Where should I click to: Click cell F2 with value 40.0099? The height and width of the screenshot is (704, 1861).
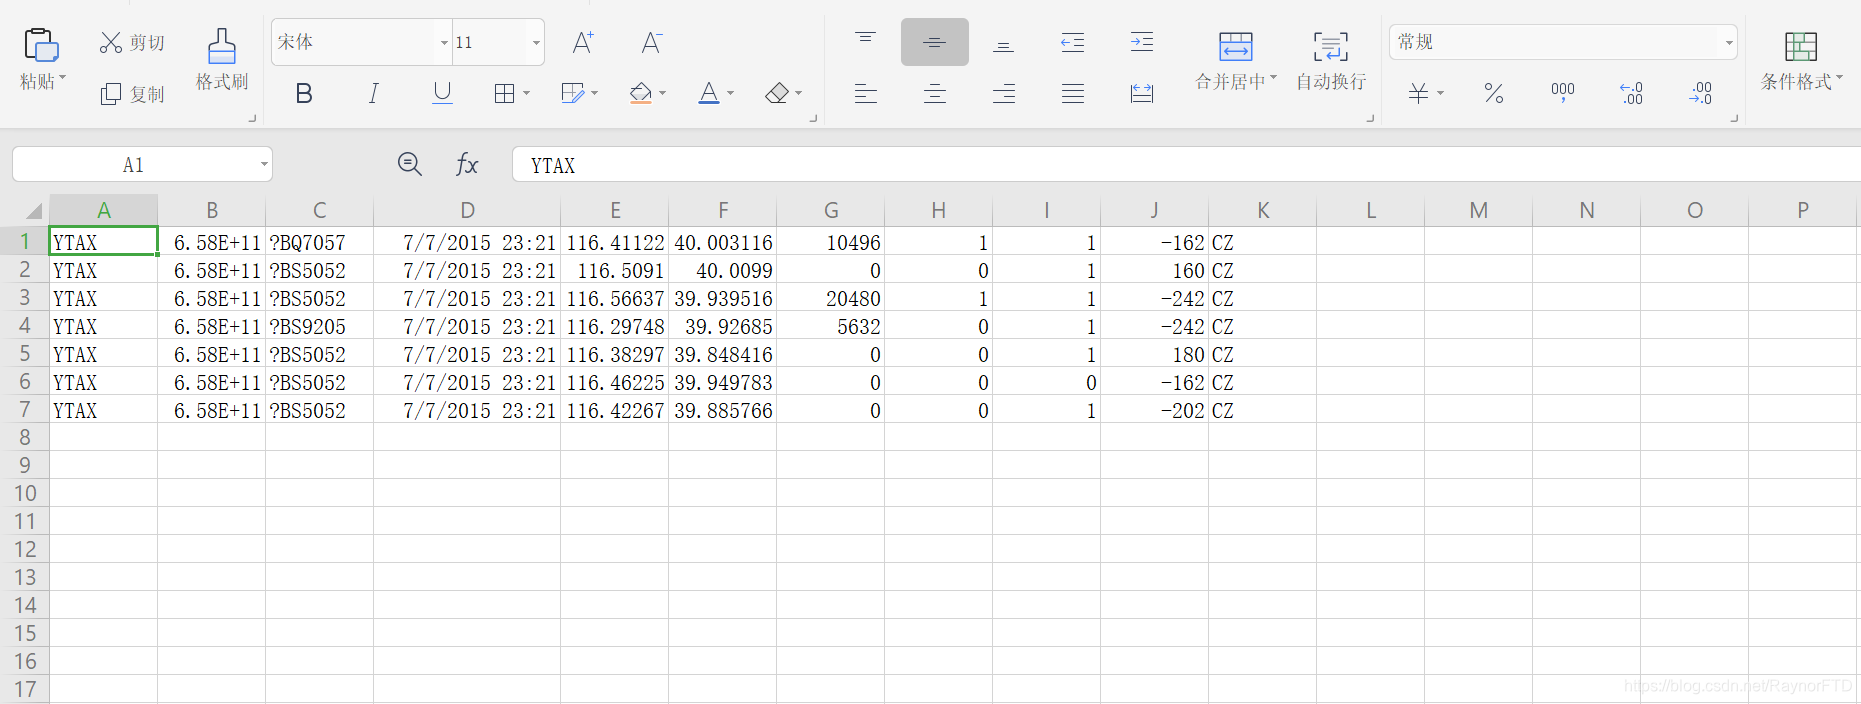[723, 270]
